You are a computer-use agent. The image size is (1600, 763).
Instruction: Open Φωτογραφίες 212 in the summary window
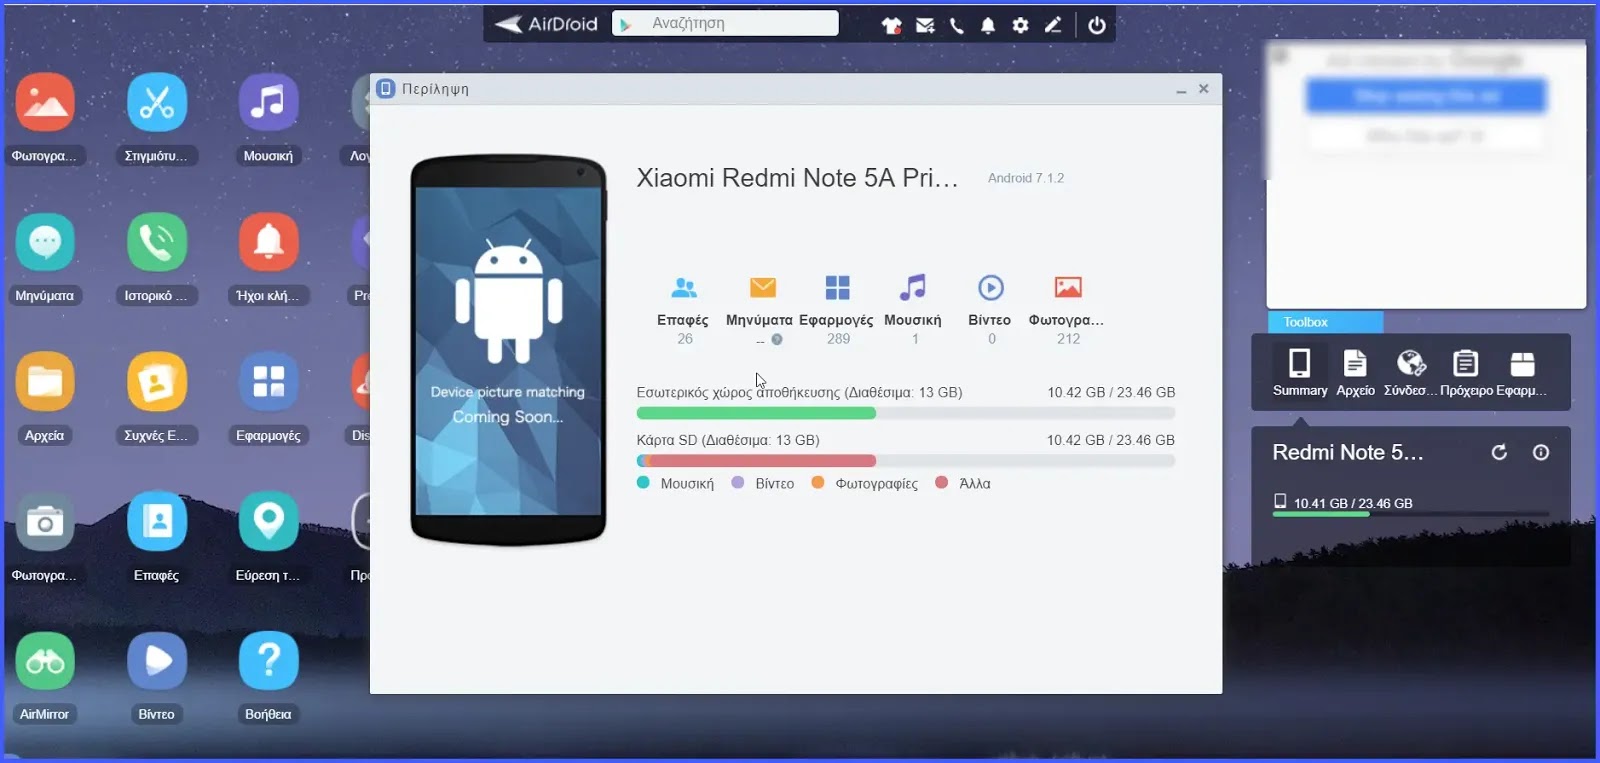click(x=1067, y=310)
